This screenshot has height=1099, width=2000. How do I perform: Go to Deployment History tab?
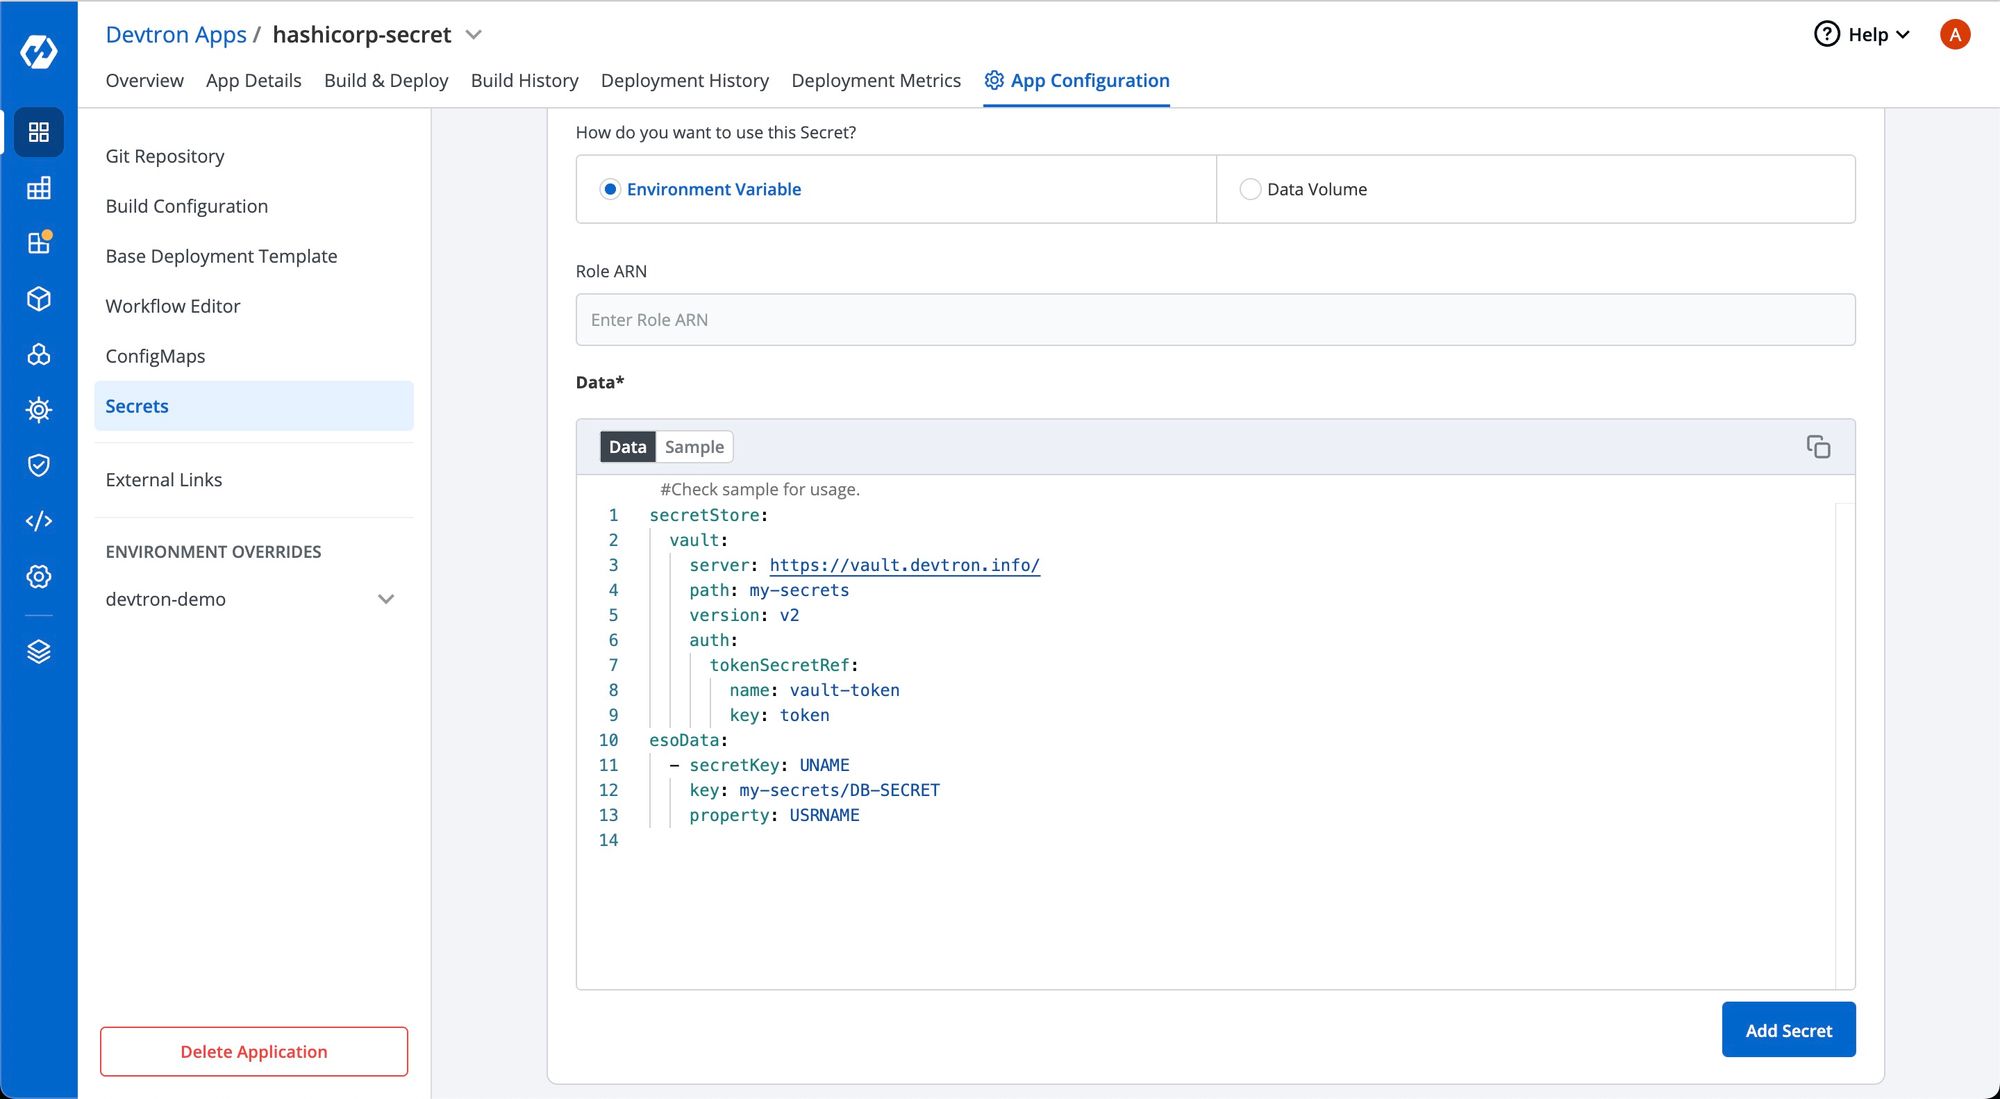pos(684,80)
